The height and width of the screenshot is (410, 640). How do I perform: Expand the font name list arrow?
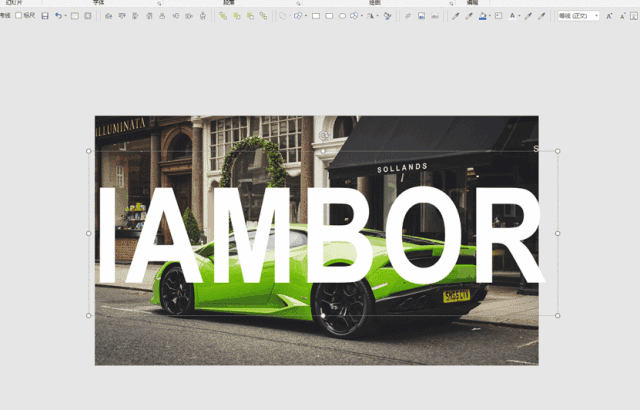(x=596, y=16)
